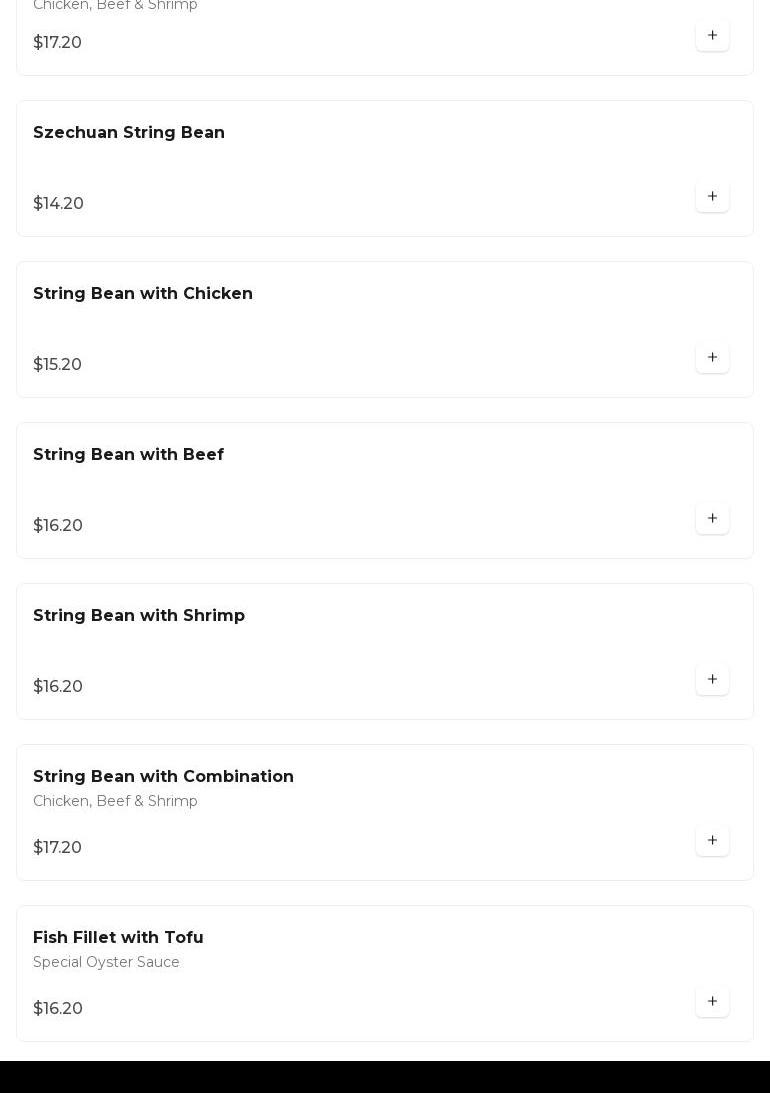Screen dimensions: 770x1093
Task: Click the $14.20 price label
Action: point(58,204)
